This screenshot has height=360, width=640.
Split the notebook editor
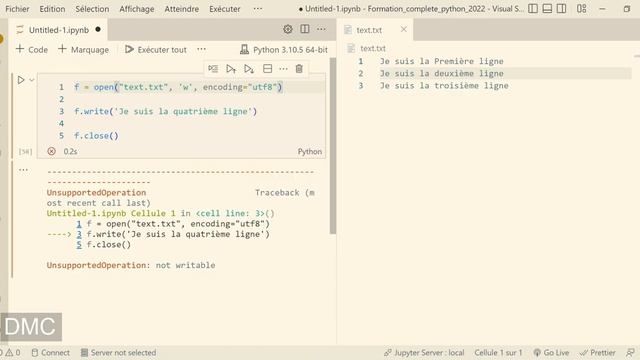tap(305, 29)
